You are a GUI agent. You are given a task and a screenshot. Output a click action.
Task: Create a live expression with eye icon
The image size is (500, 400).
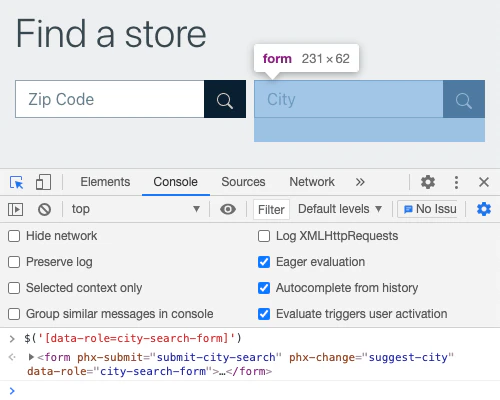(x=228, y=209)
